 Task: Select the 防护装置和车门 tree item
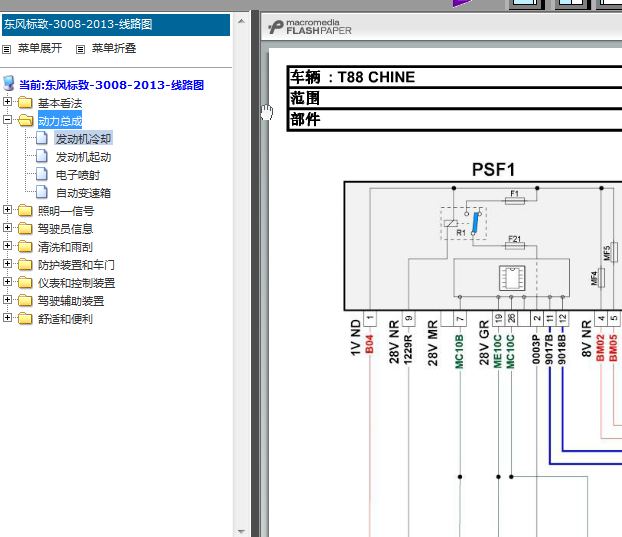tap(76, 265)
